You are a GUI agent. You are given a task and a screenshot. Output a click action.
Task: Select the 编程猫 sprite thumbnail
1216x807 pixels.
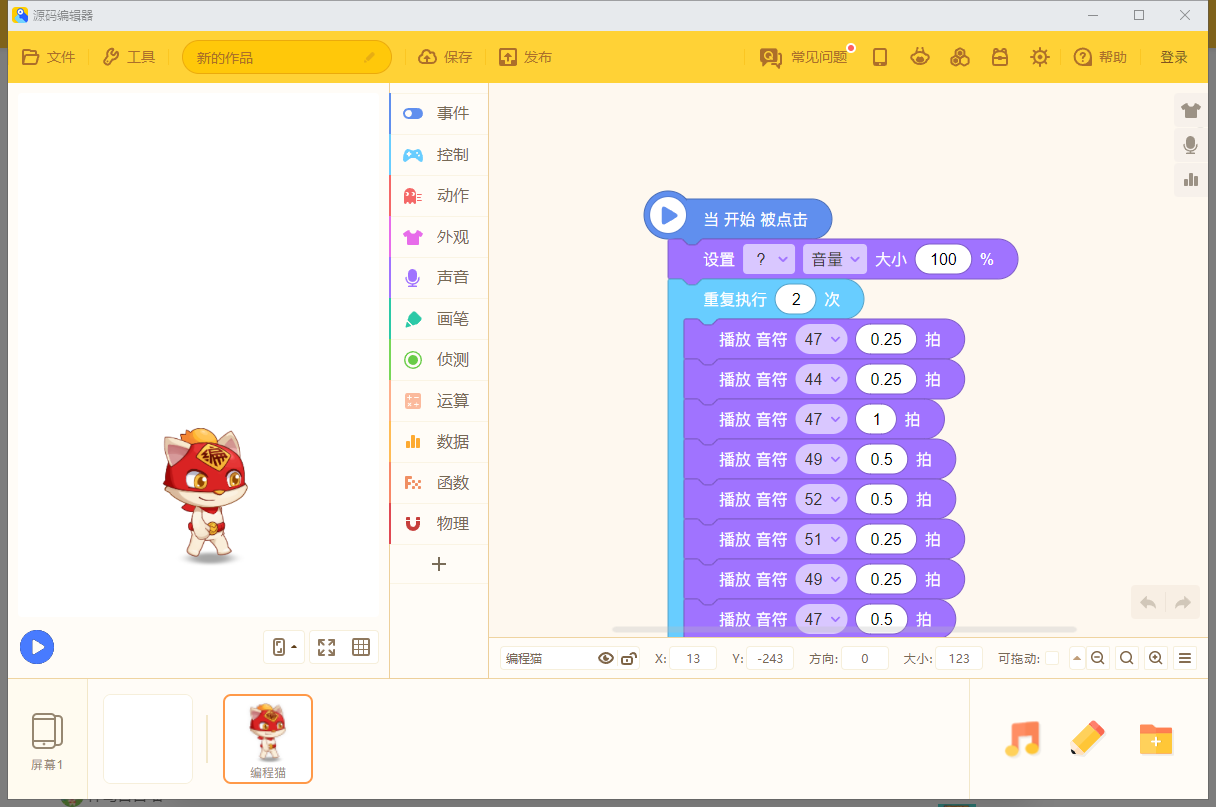coord(268,739)
